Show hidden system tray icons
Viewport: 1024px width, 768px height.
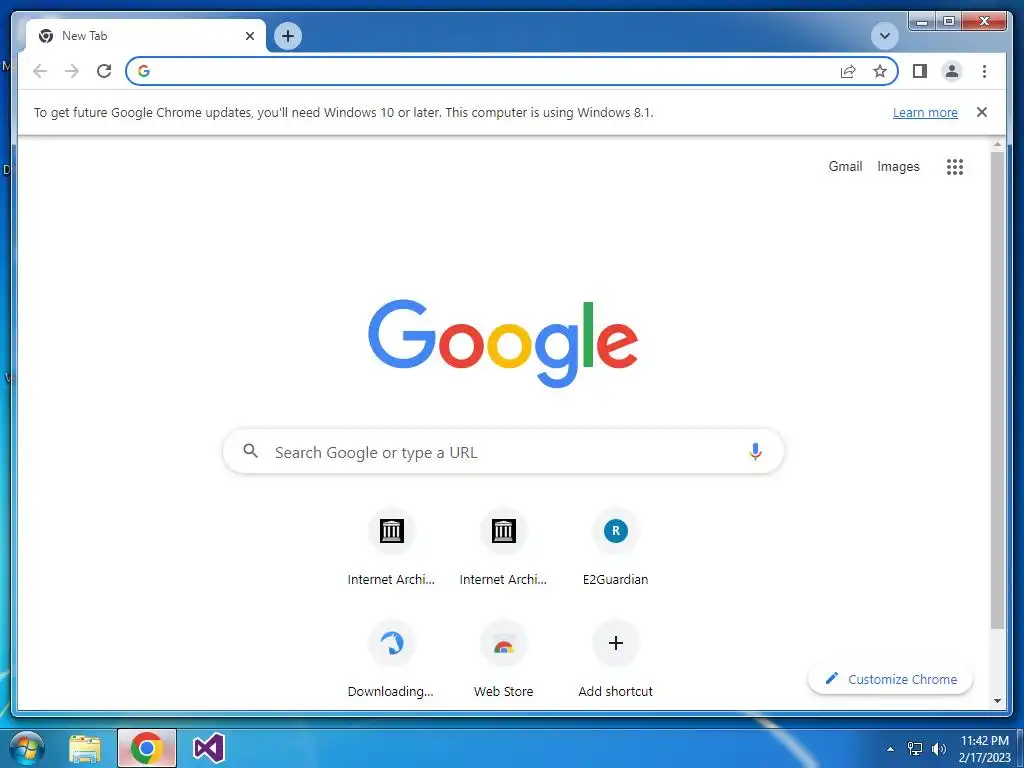pyautogui.click(x=890, y=749)
